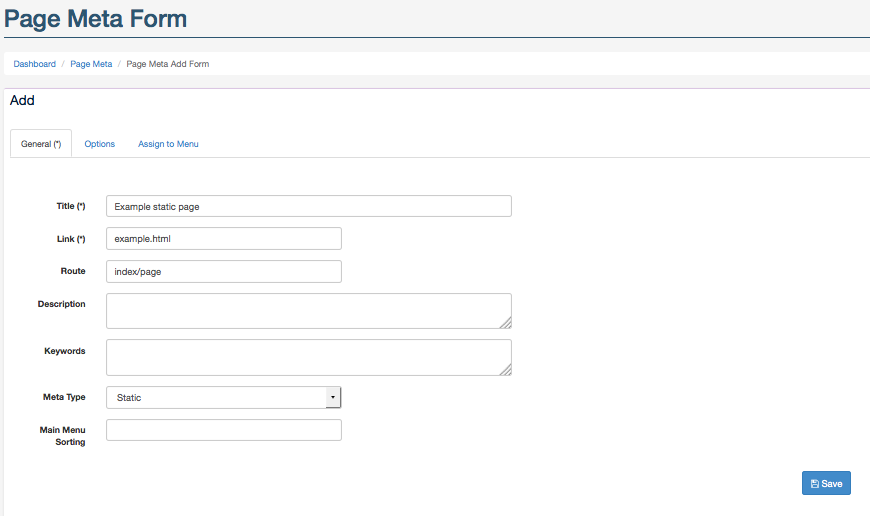The height and width of the screenshot is (516, 870).
Task: Click the Add section heading
Action: pos(22,100)
